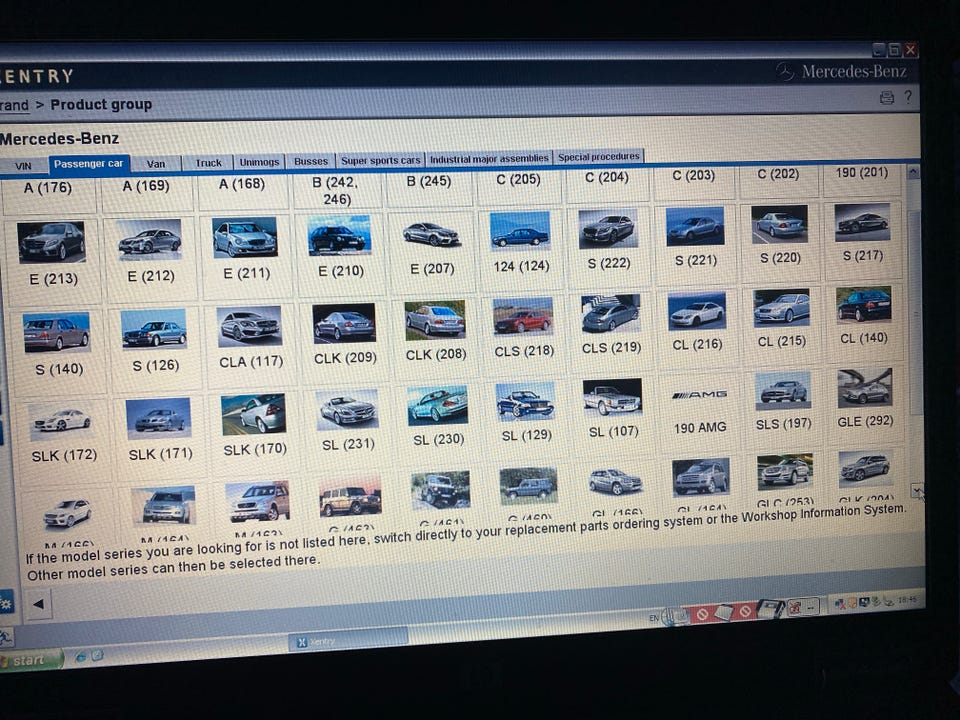960x720 pixels.
Task: Click the EN language indicator in tray
Action: click(x=654, y=618)
